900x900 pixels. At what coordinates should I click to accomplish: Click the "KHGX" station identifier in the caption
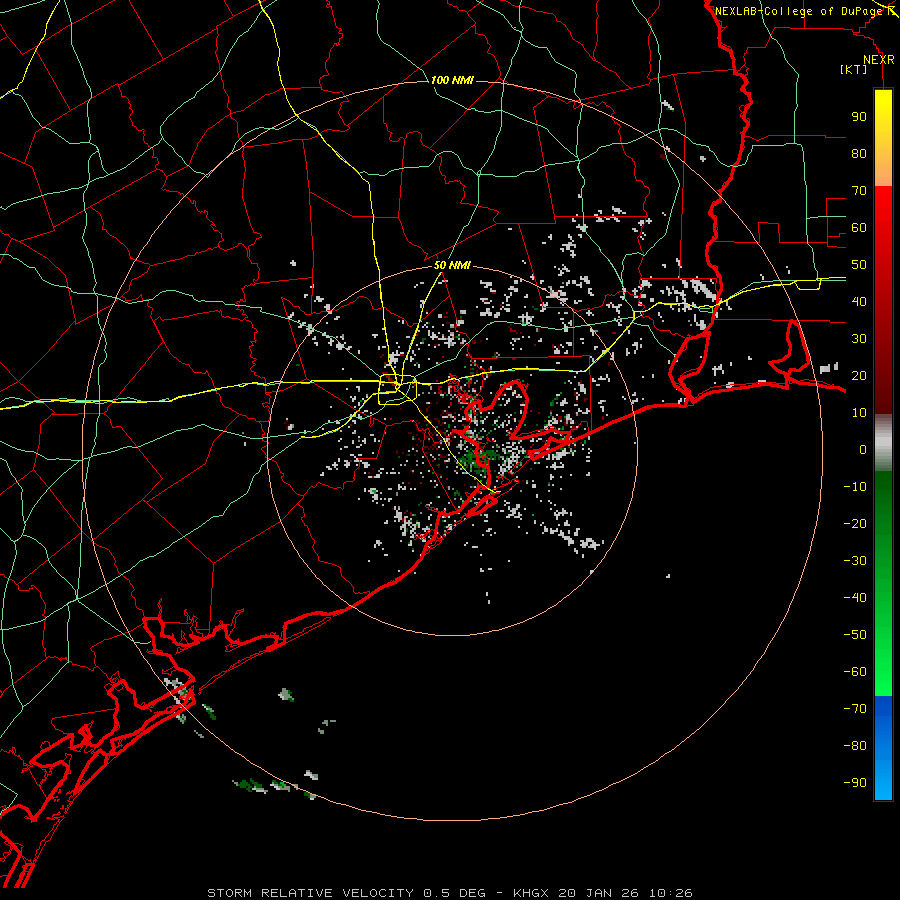point(531,893)
